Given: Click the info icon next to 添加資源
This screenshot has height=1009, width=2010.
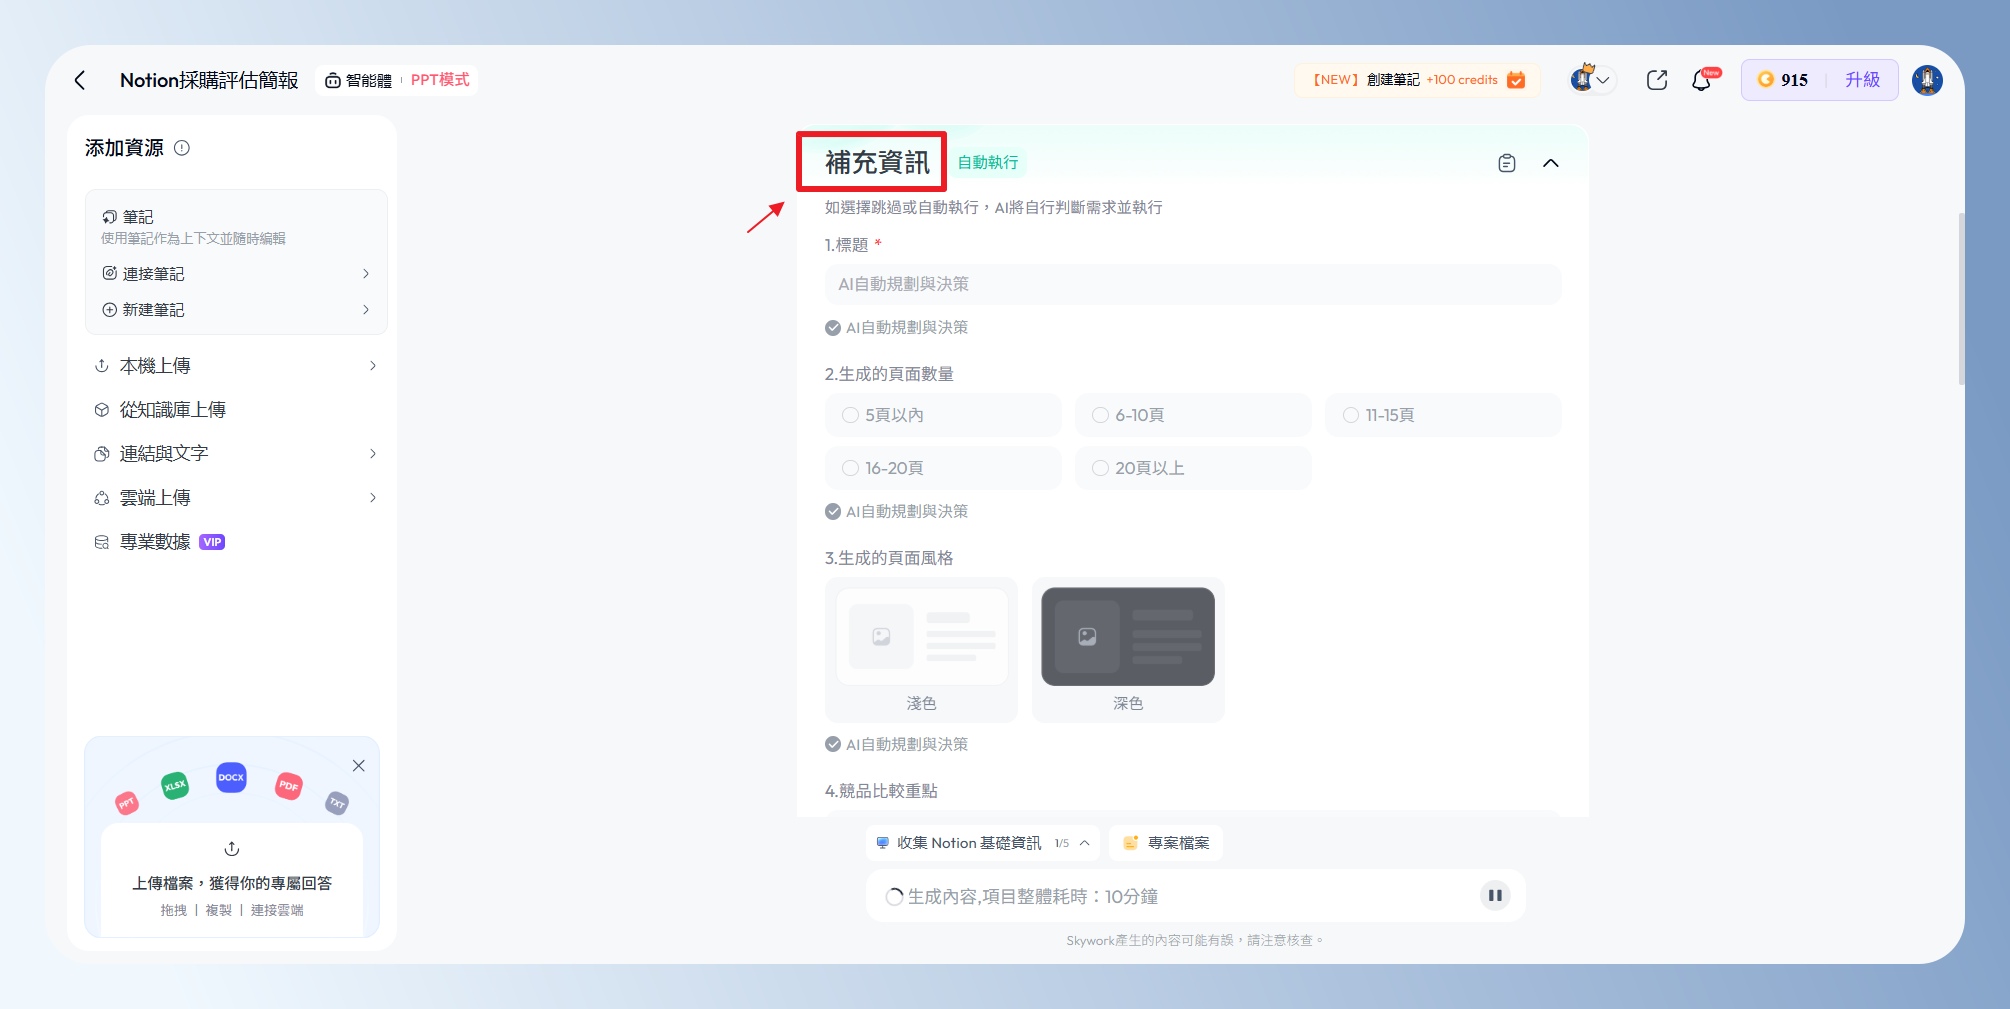Looking at the screenshot, I should pyautogui.click(x=182, y=148).
